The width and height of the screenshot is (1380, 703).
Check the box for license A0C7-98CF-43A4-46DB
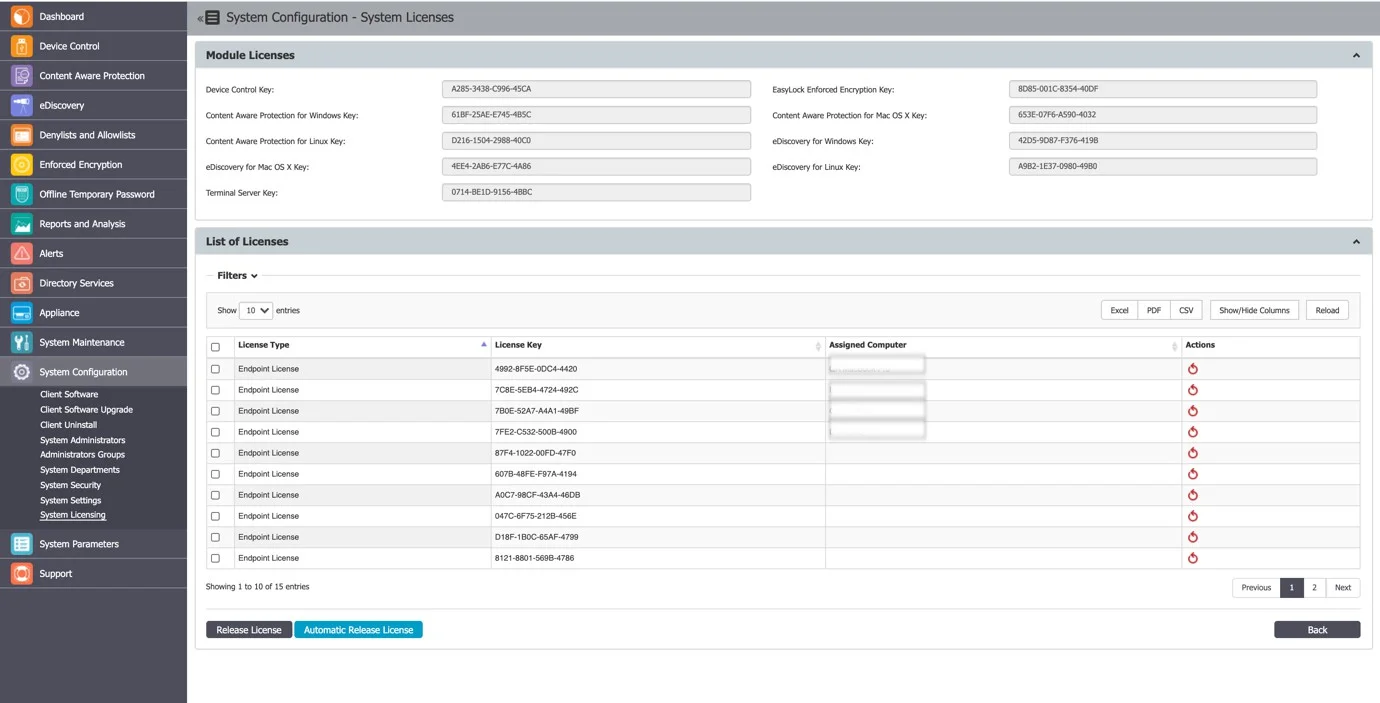(x=215, y=495)
